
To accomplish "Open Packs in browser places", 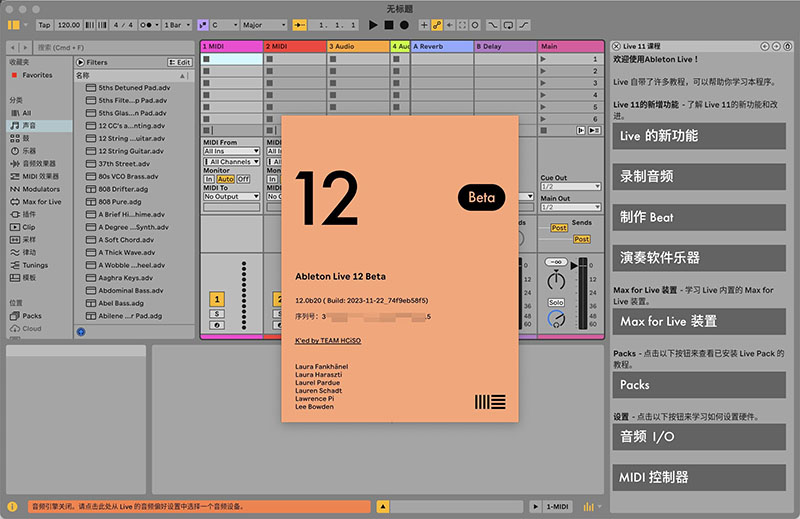I will coord(32,316).
